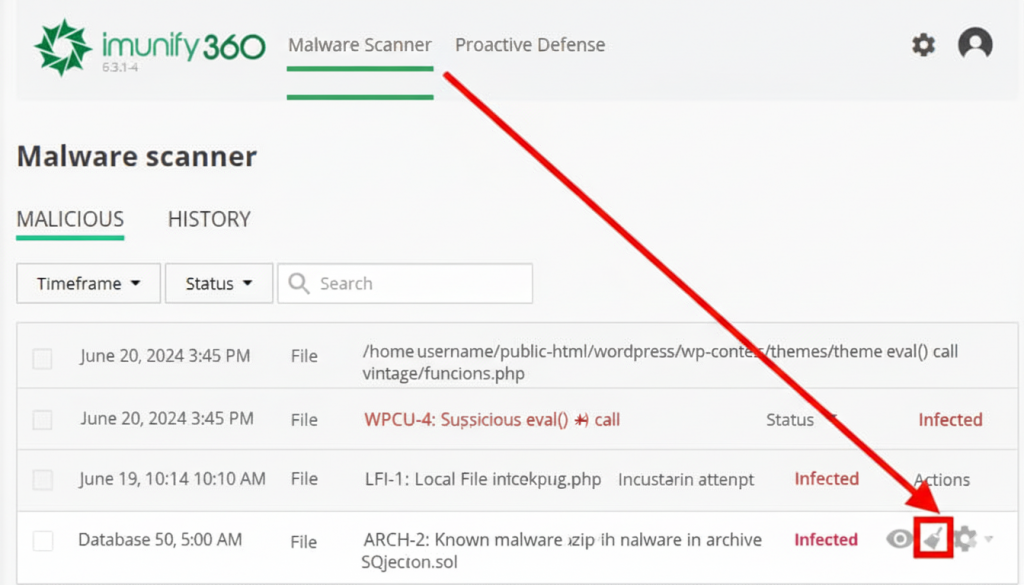The image size is (1024, 585).
Task: Tick the checkbox for the LFI-1 row
Action: (42, 480)
